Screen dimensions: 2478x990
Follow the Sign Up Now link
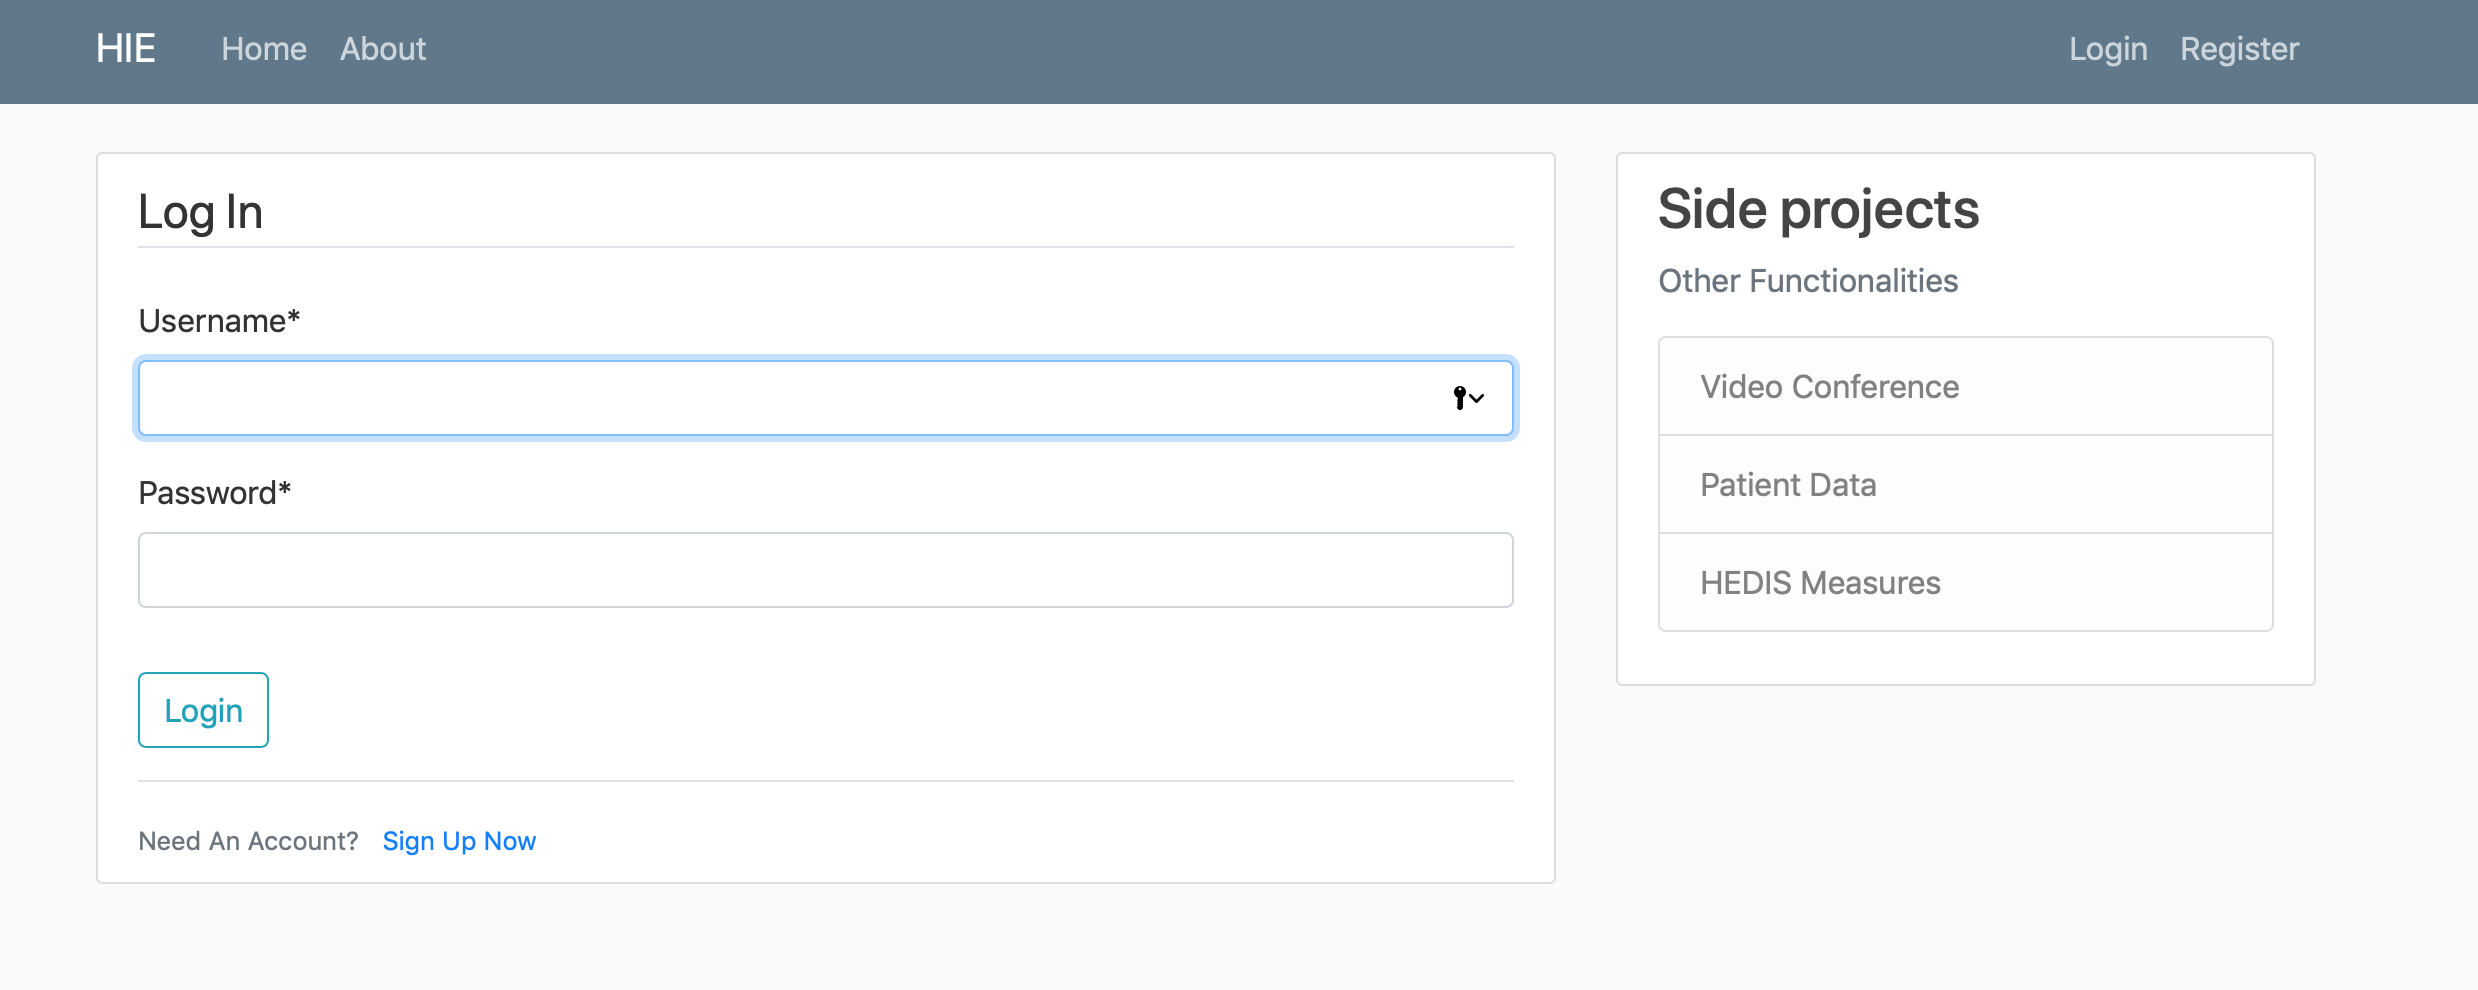(x=459, y=841)
